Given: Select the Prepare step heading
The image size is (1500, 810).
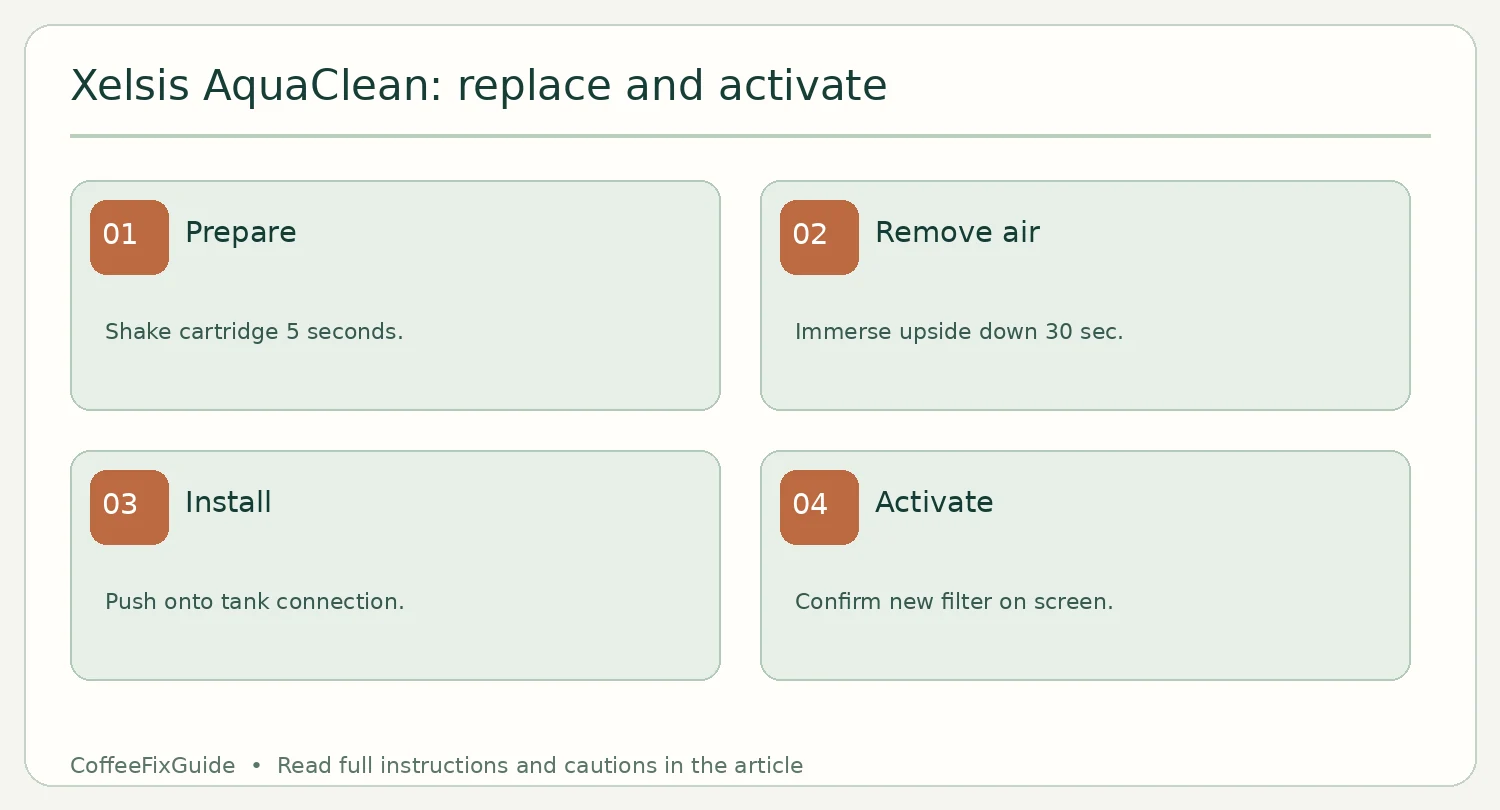Looking at the screenshot, I should 241,233.
